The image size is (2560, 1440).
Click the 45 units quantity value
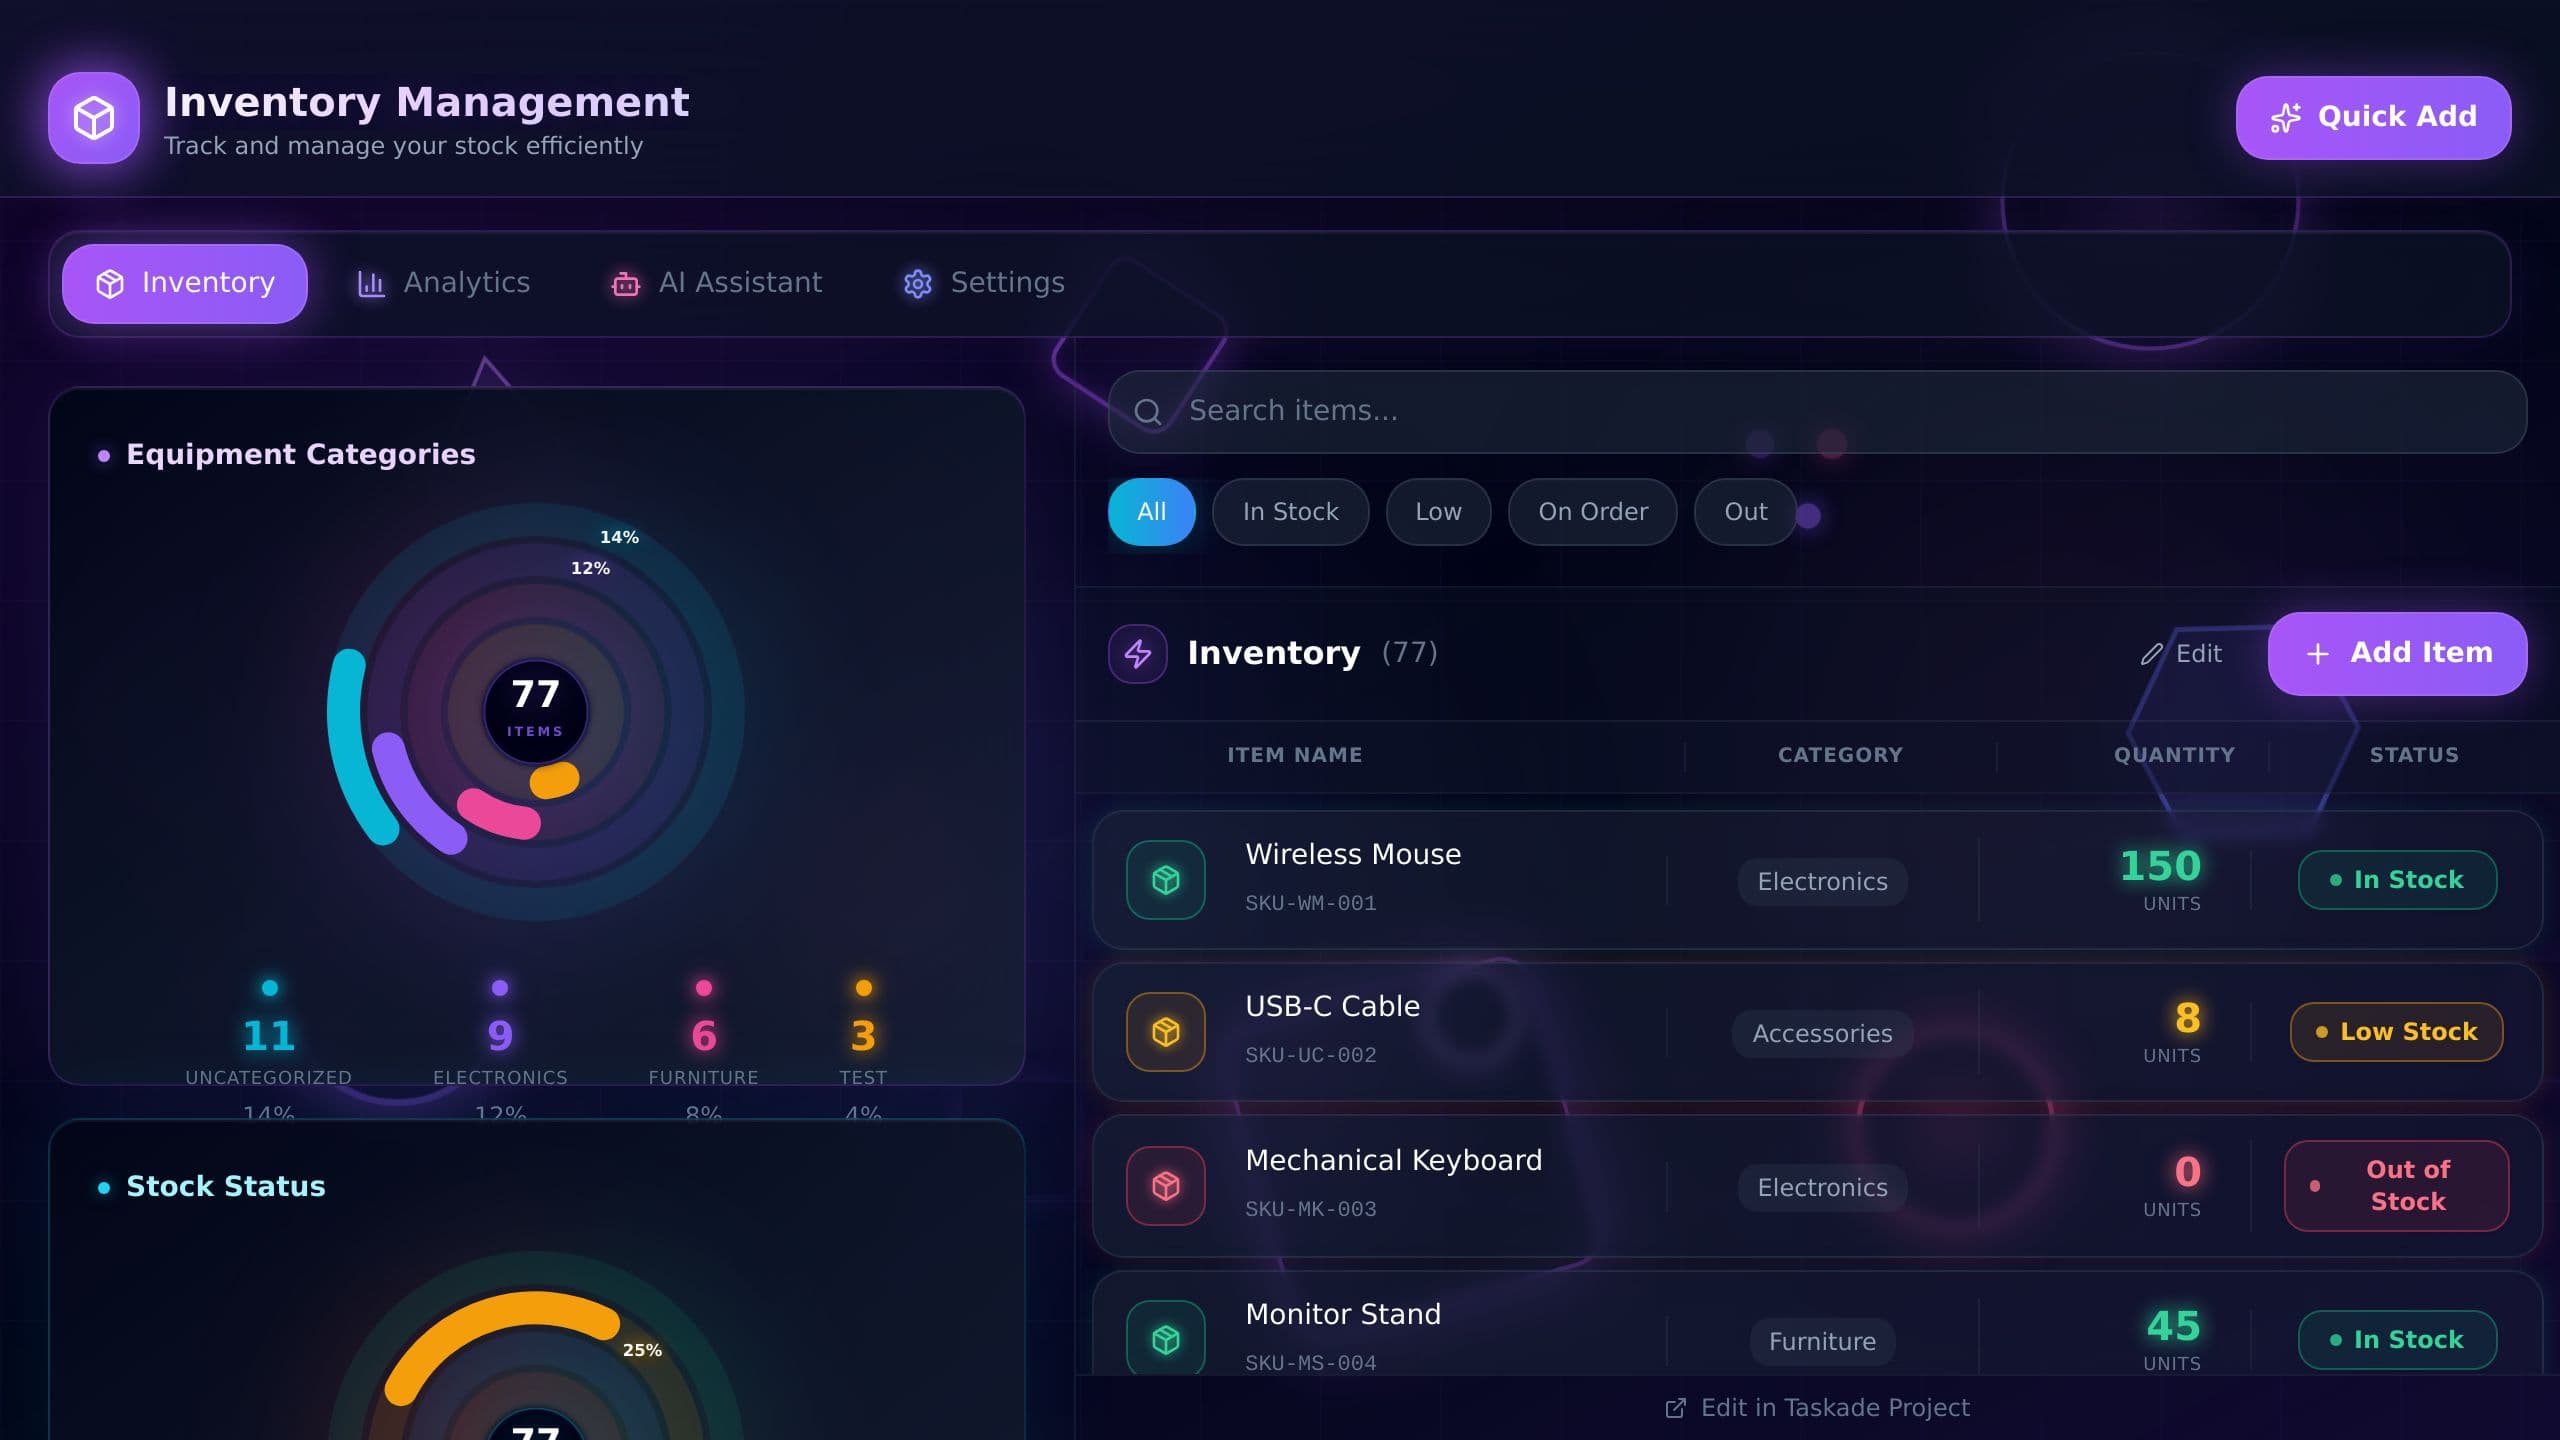tap(2174, 1327)
